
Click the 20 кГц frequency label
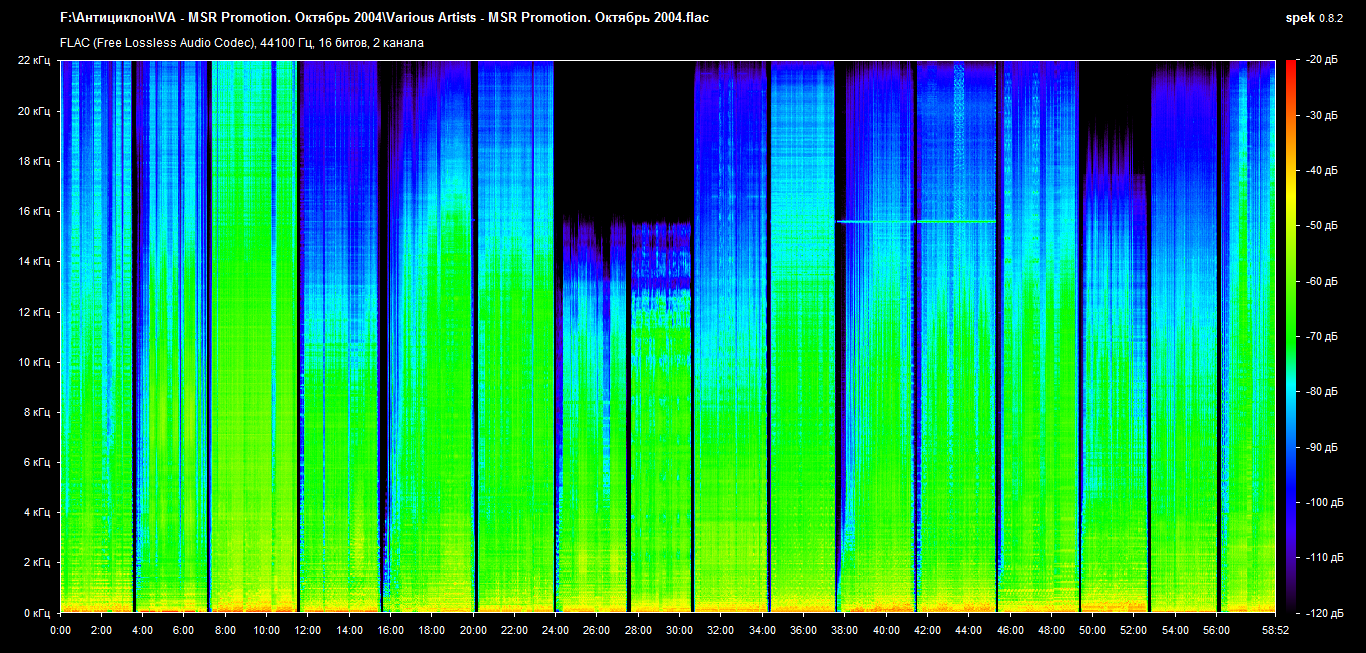34,111
